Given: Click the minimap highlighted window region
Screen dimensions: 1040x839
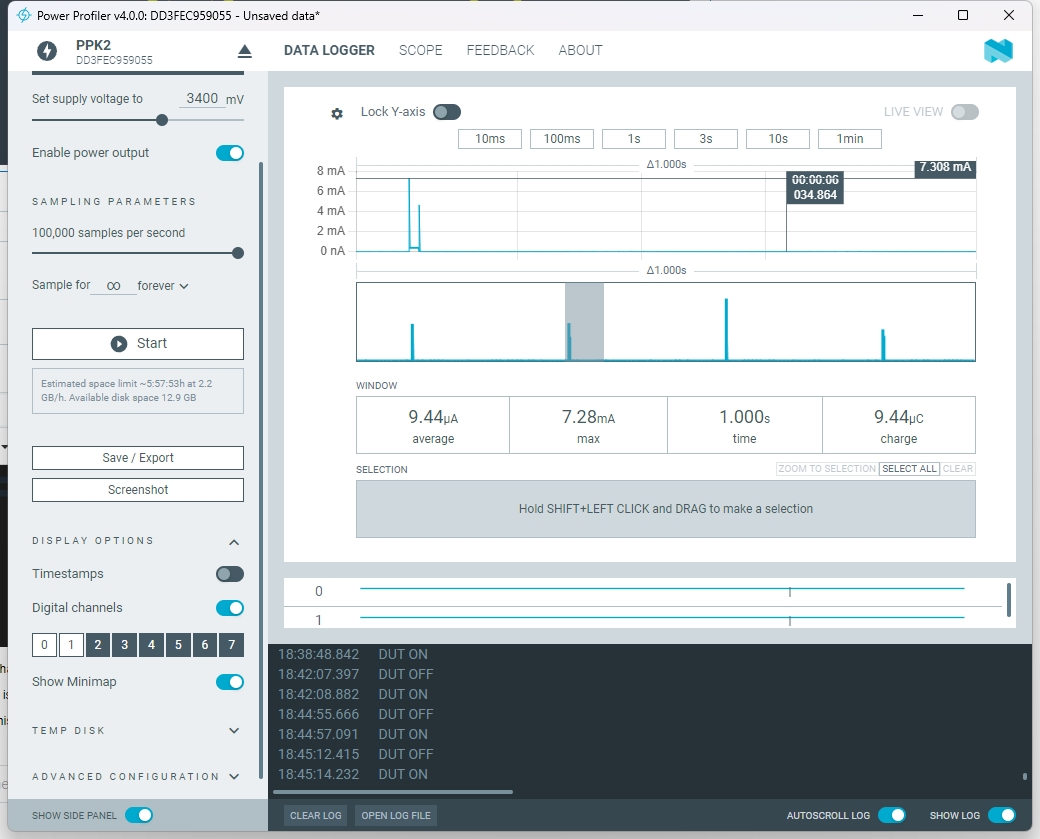Looking at the screenshot, I should click(584, 322).
